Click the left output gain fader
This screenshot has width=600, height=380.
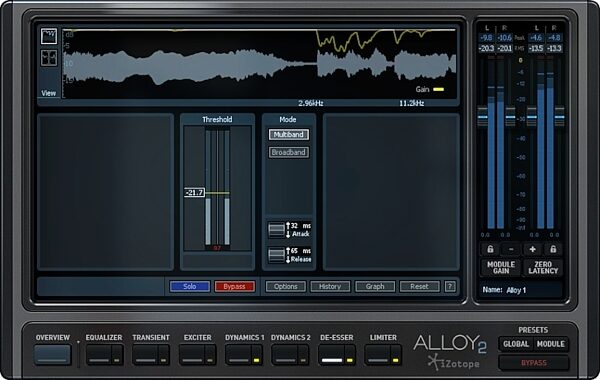coord(532,117)
